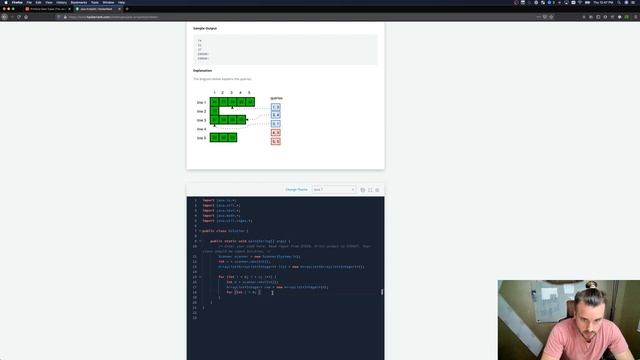Screen dimensions: 640x360
Task: Click the first blue query box in diagram
Action: pos(276,107)
